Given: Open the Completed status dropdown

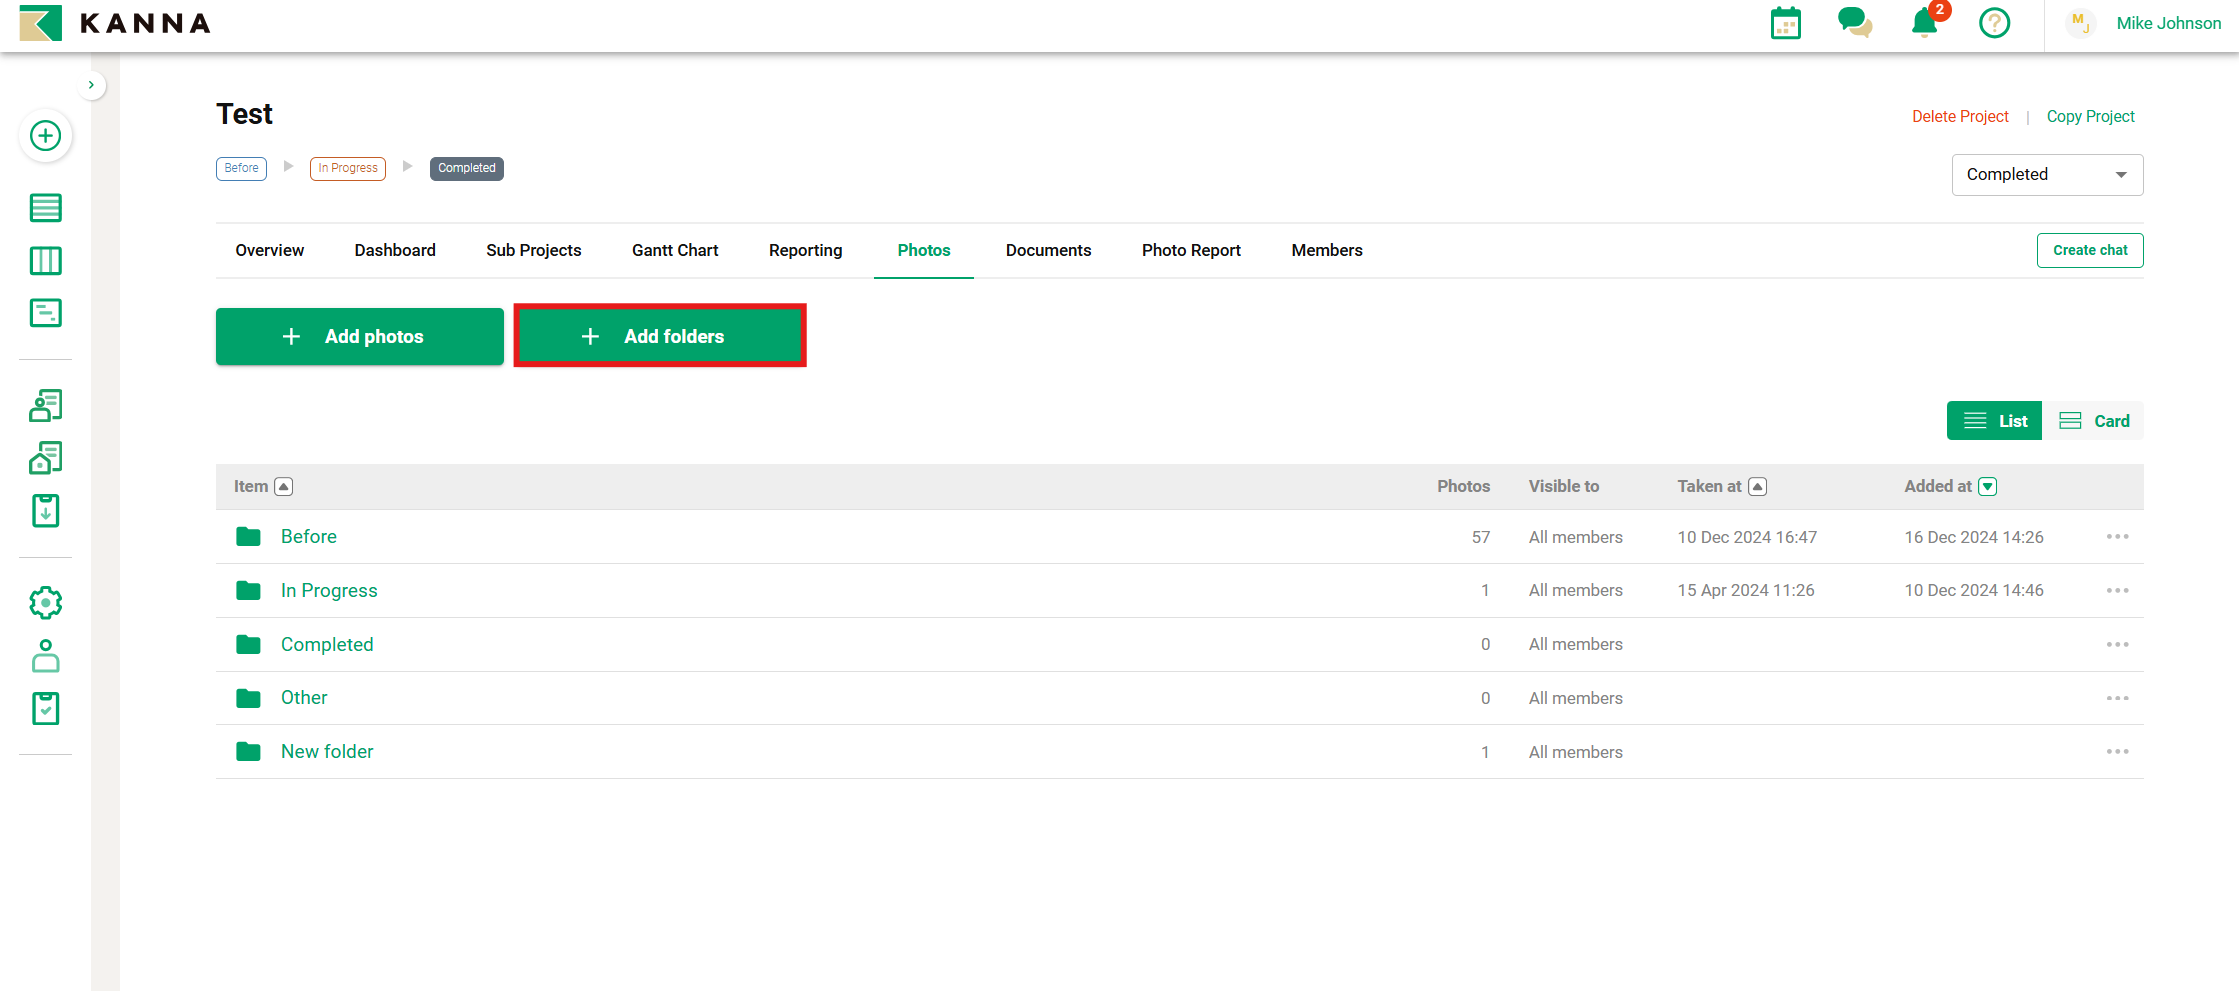Looking at the screenshot, I should [x=2046, y=175].
